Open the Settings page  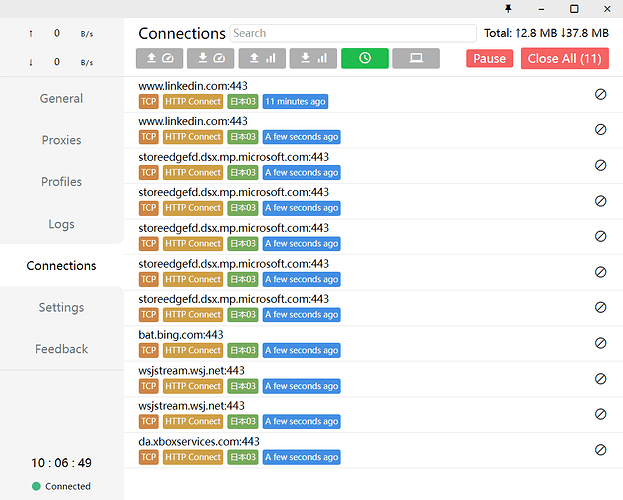(x=62, y=307)
